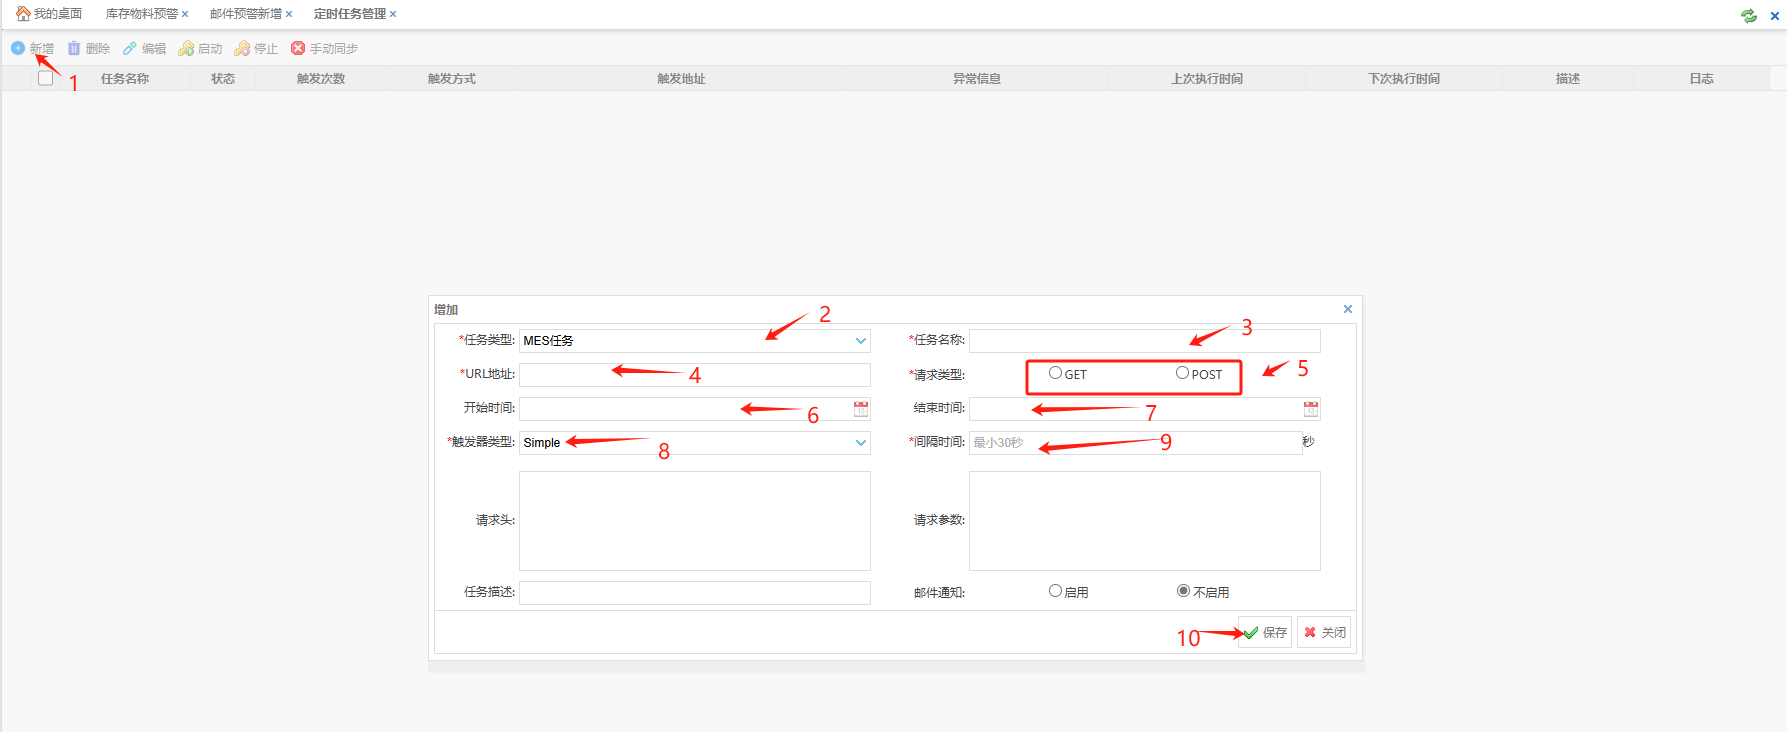The width and height of the screenshot is (1787, 732).
Task: Click the 编辑 edit pencil icon
Action: point(130,48)
